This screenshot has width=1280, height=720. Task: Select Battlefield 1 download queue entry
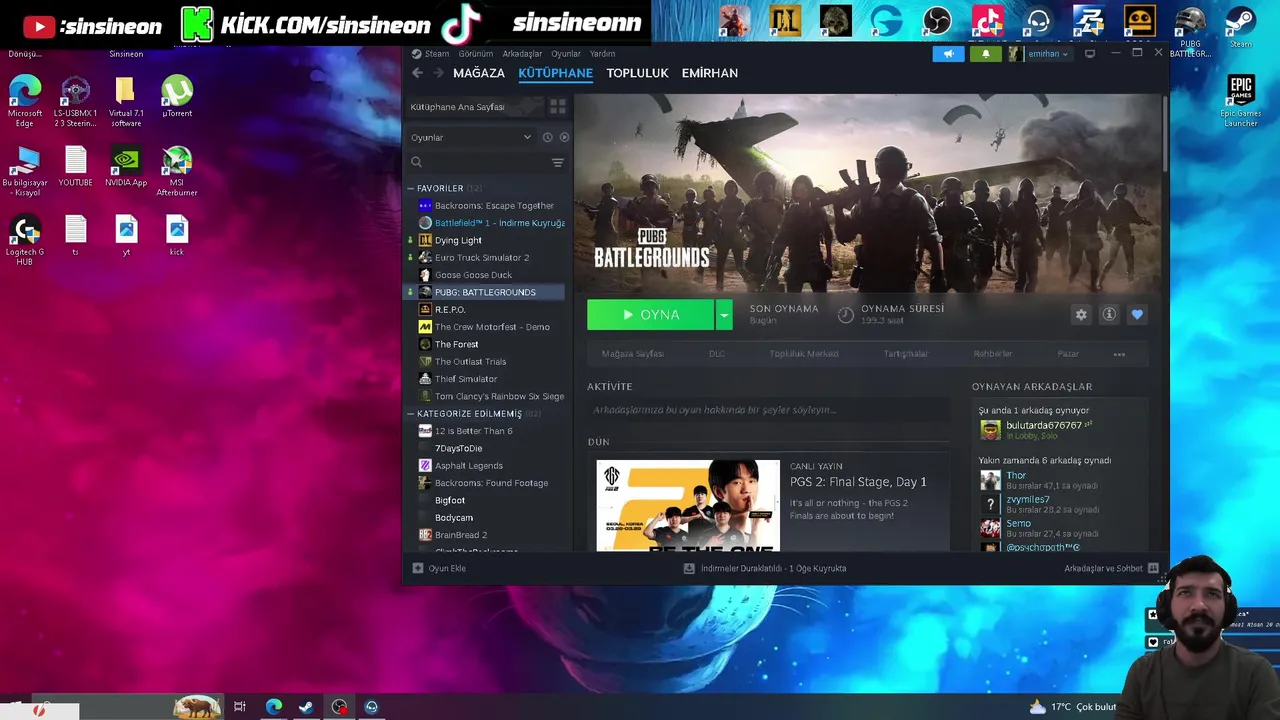pos(499,223)
